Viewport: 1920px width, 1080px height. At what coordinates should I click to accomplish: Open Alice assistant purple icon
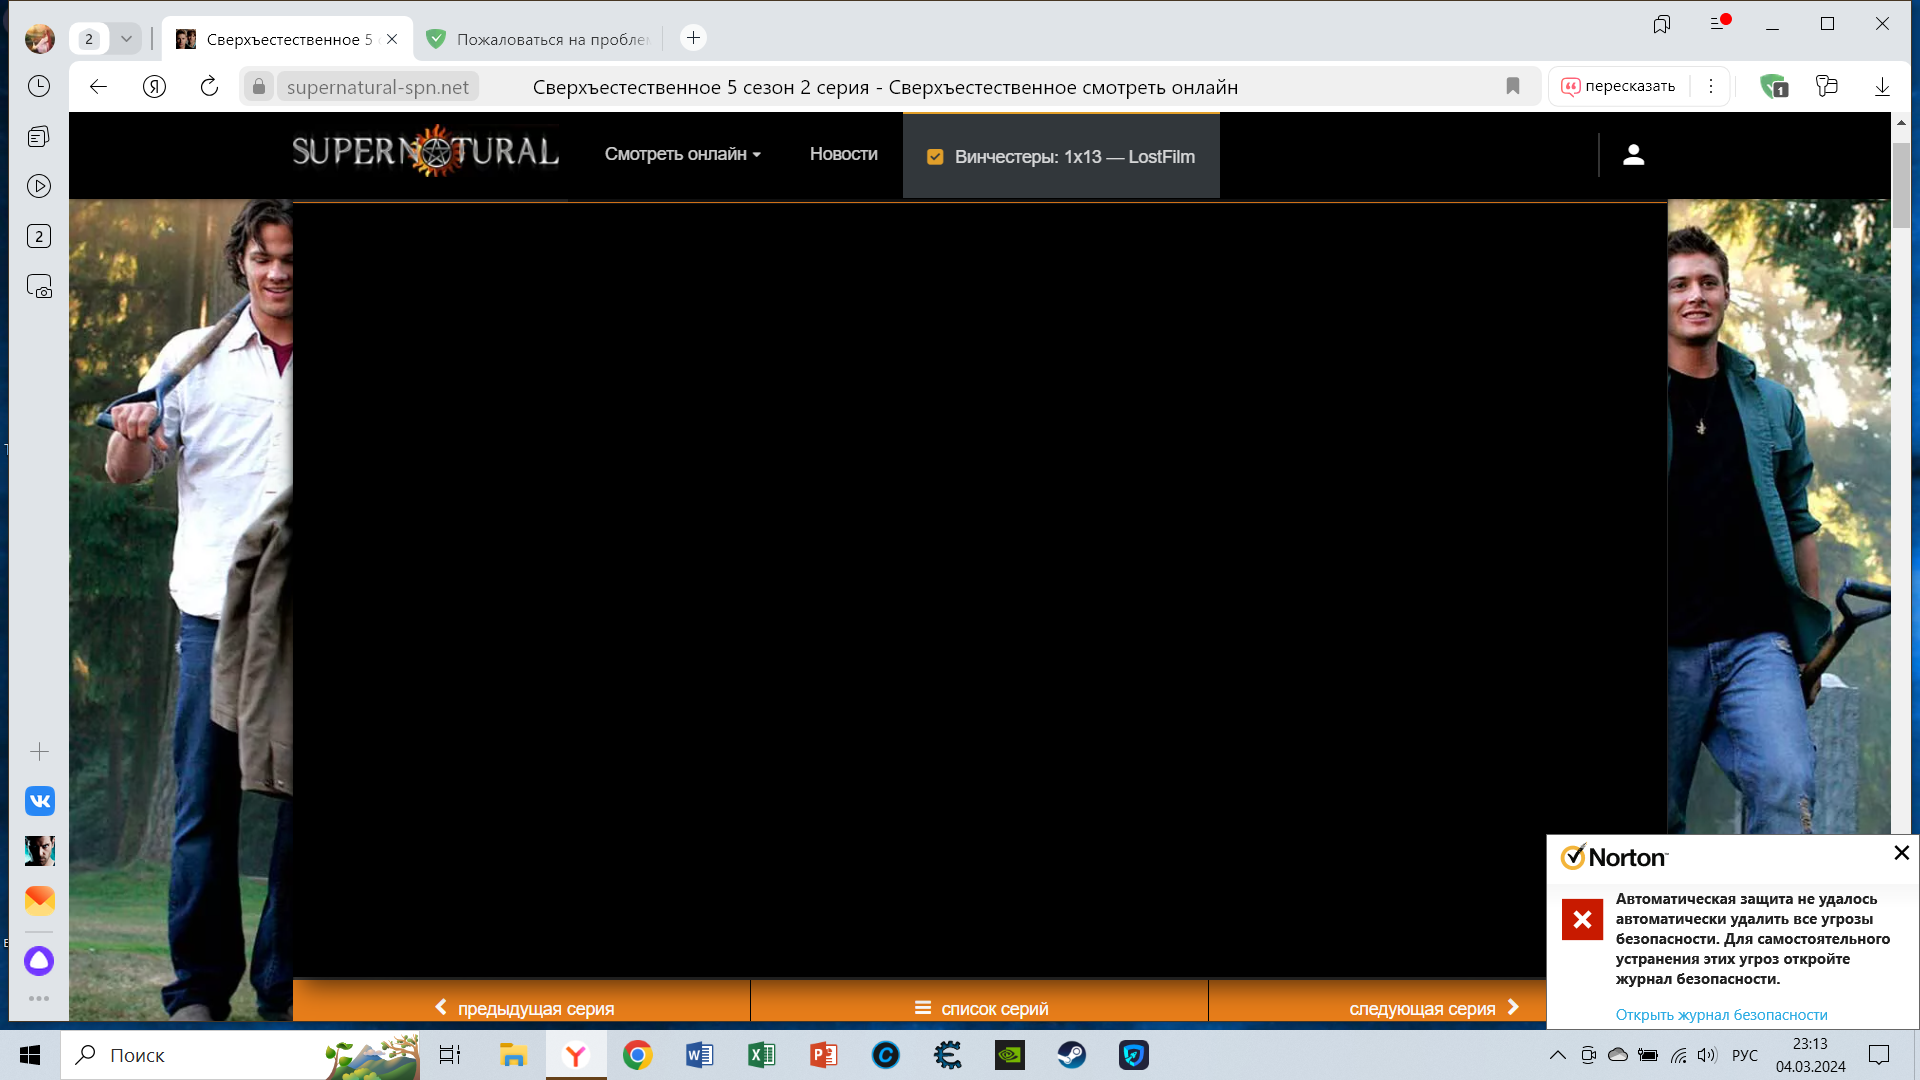click(x=39, y=961)
